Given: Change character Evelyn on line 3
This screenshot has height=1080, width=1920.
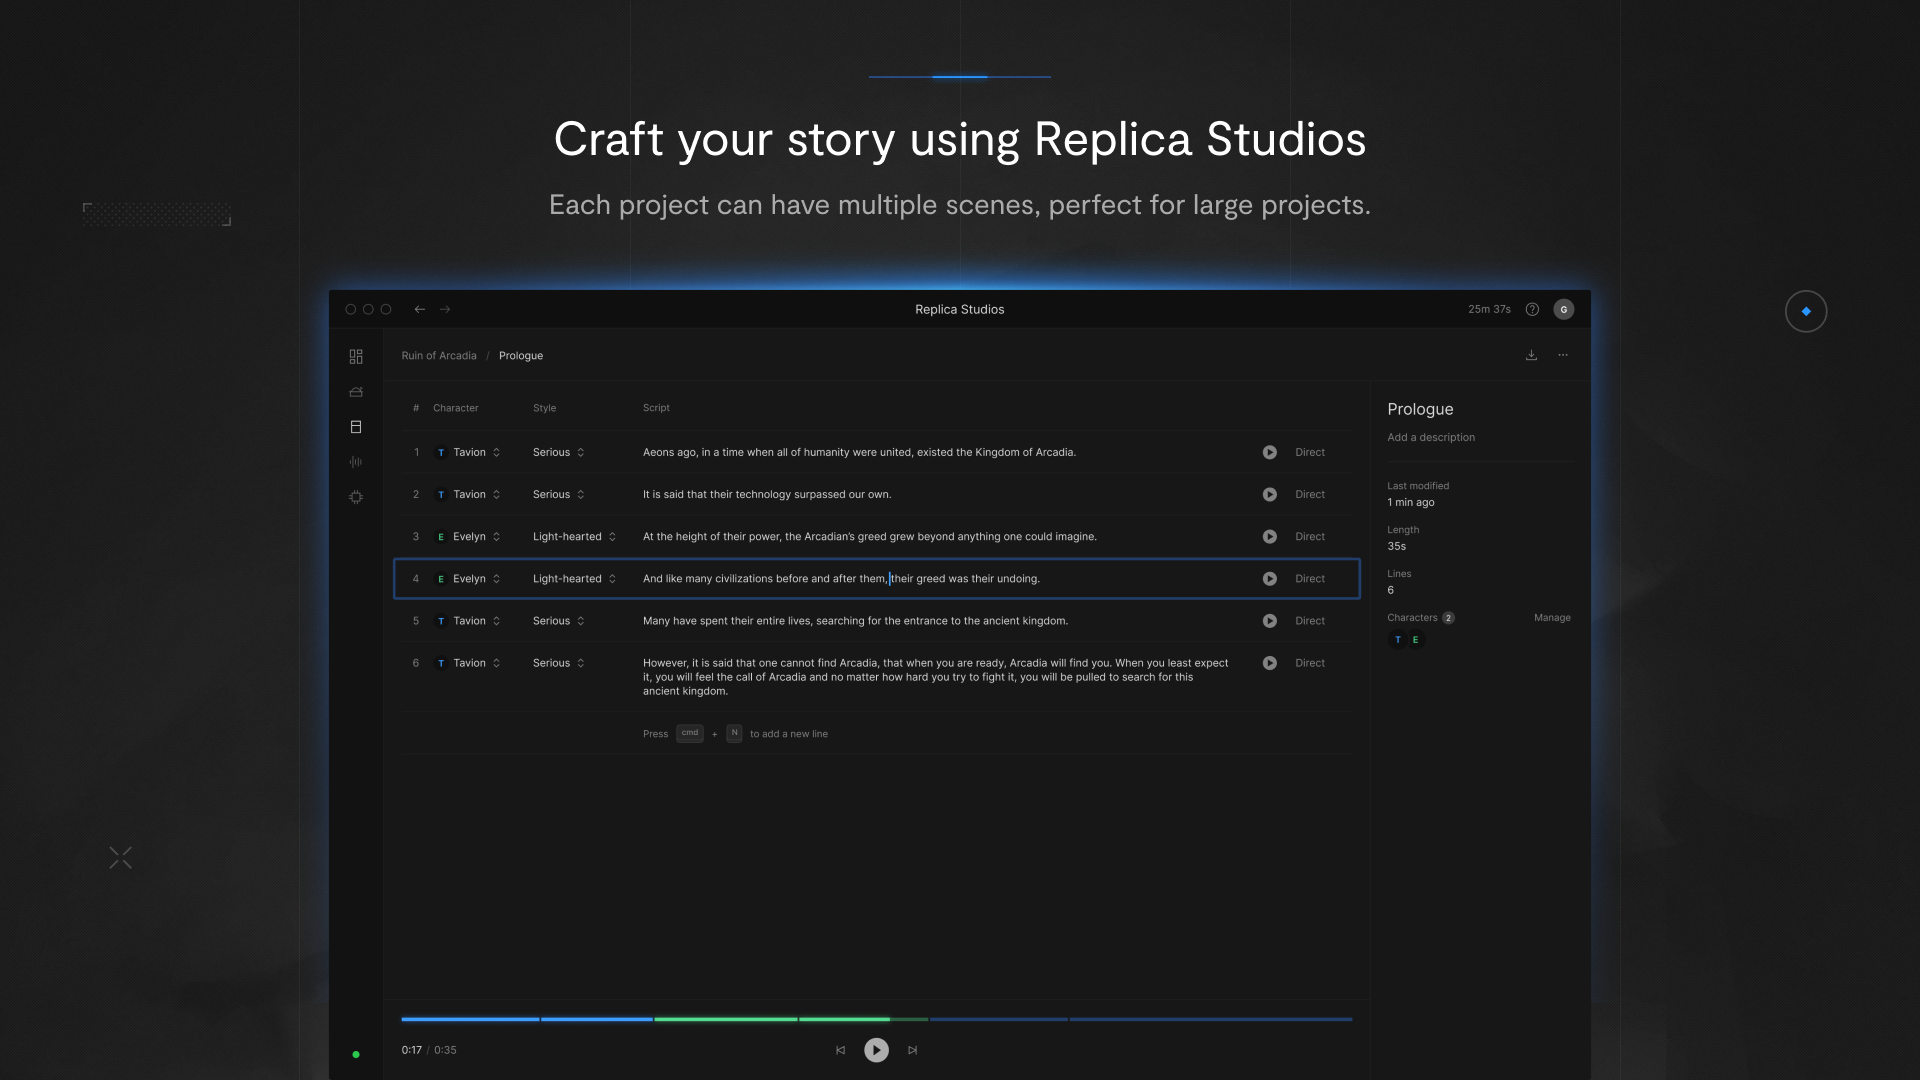Looking at the screenshot, I should point(468,537).
